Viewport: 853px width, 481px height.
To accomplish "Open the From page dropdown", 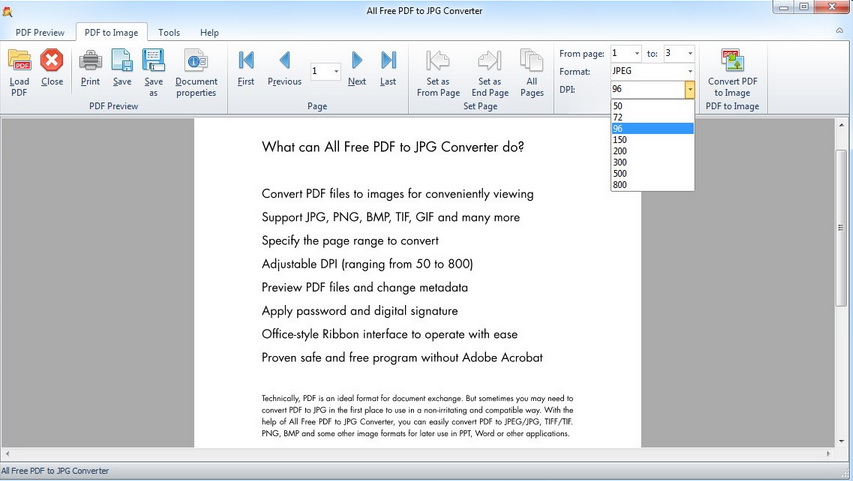I will [x=637, y=53].
